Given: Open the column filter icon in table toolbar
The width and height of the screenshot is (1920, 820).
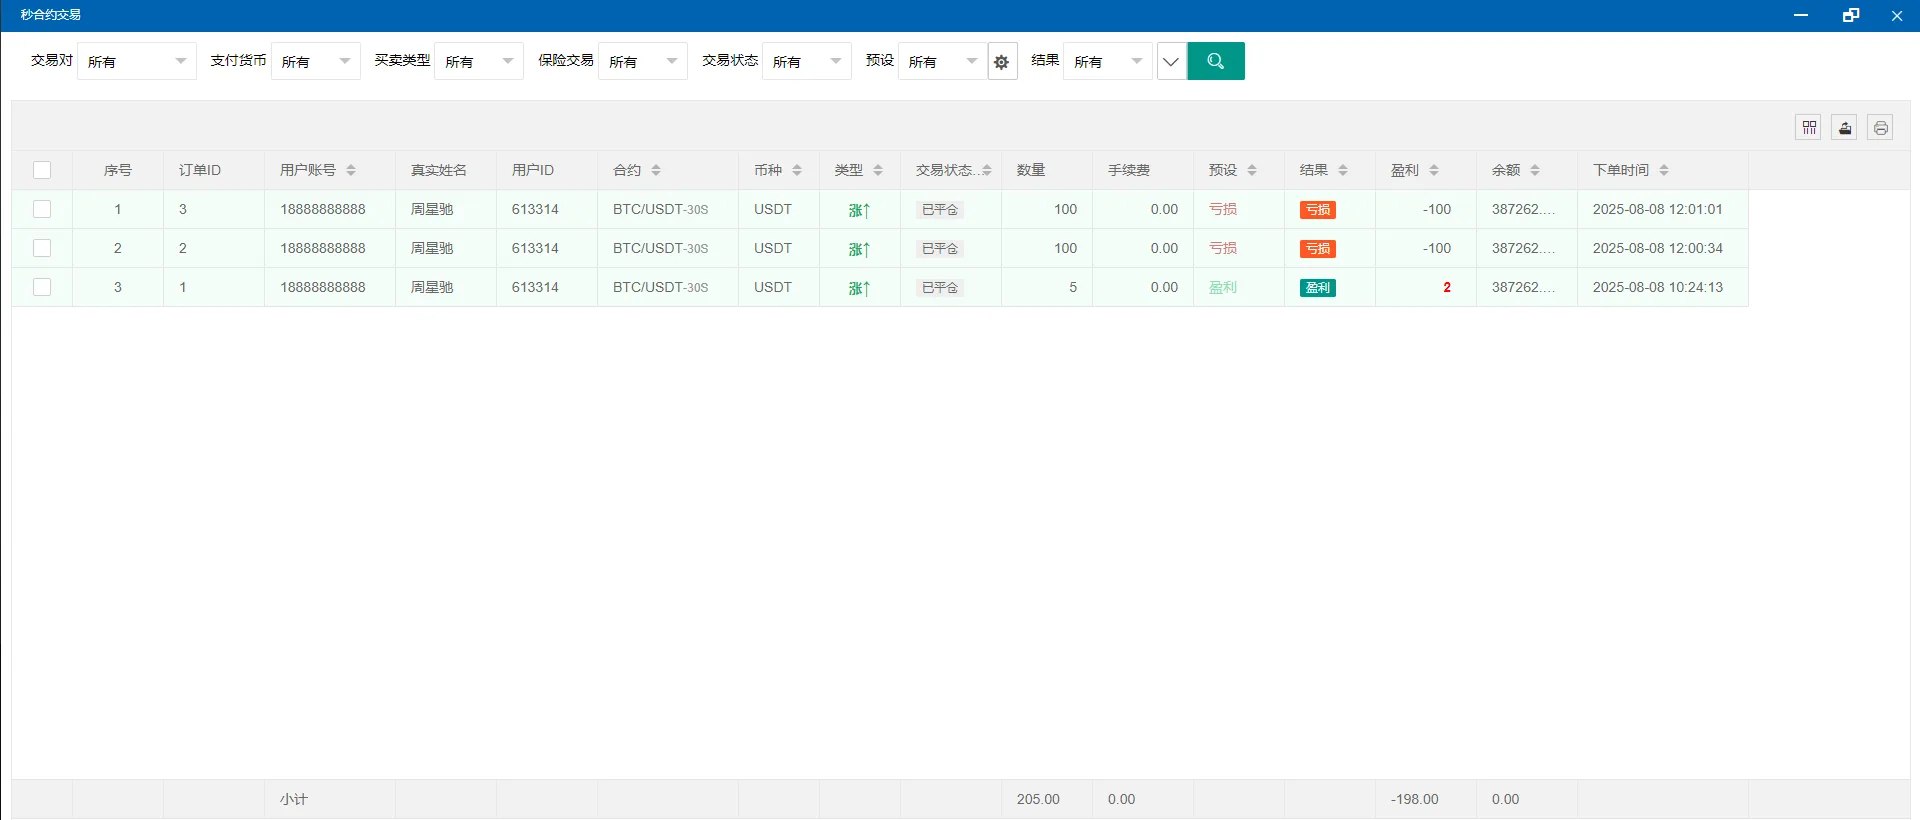Looking at the screenshot, I should (1808, 127).
